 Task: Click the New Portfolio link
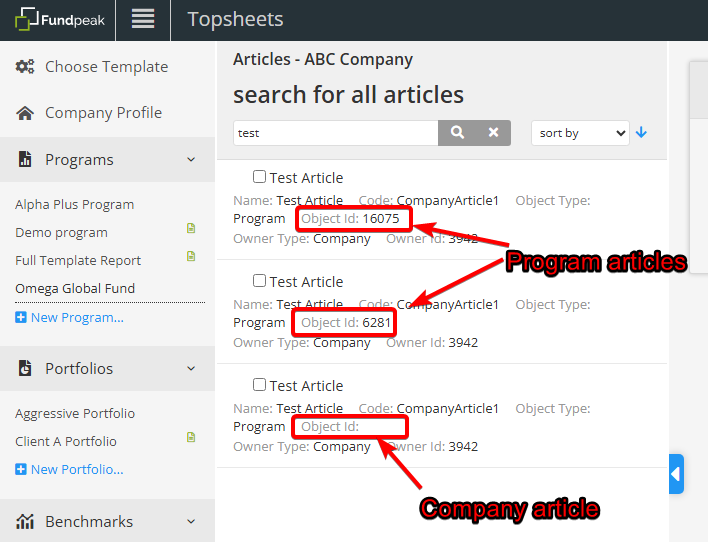click(x=76, y=469)
